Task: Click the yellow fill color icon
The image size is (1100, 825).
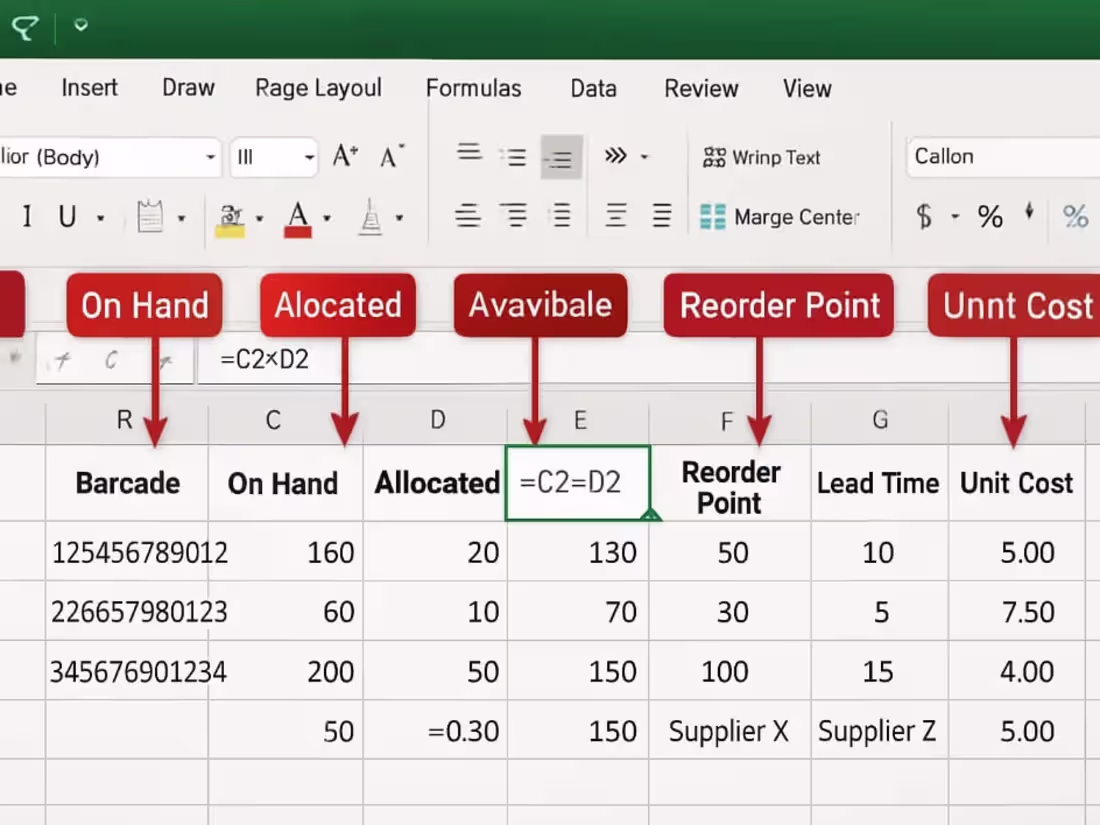Action: (230, 220)
